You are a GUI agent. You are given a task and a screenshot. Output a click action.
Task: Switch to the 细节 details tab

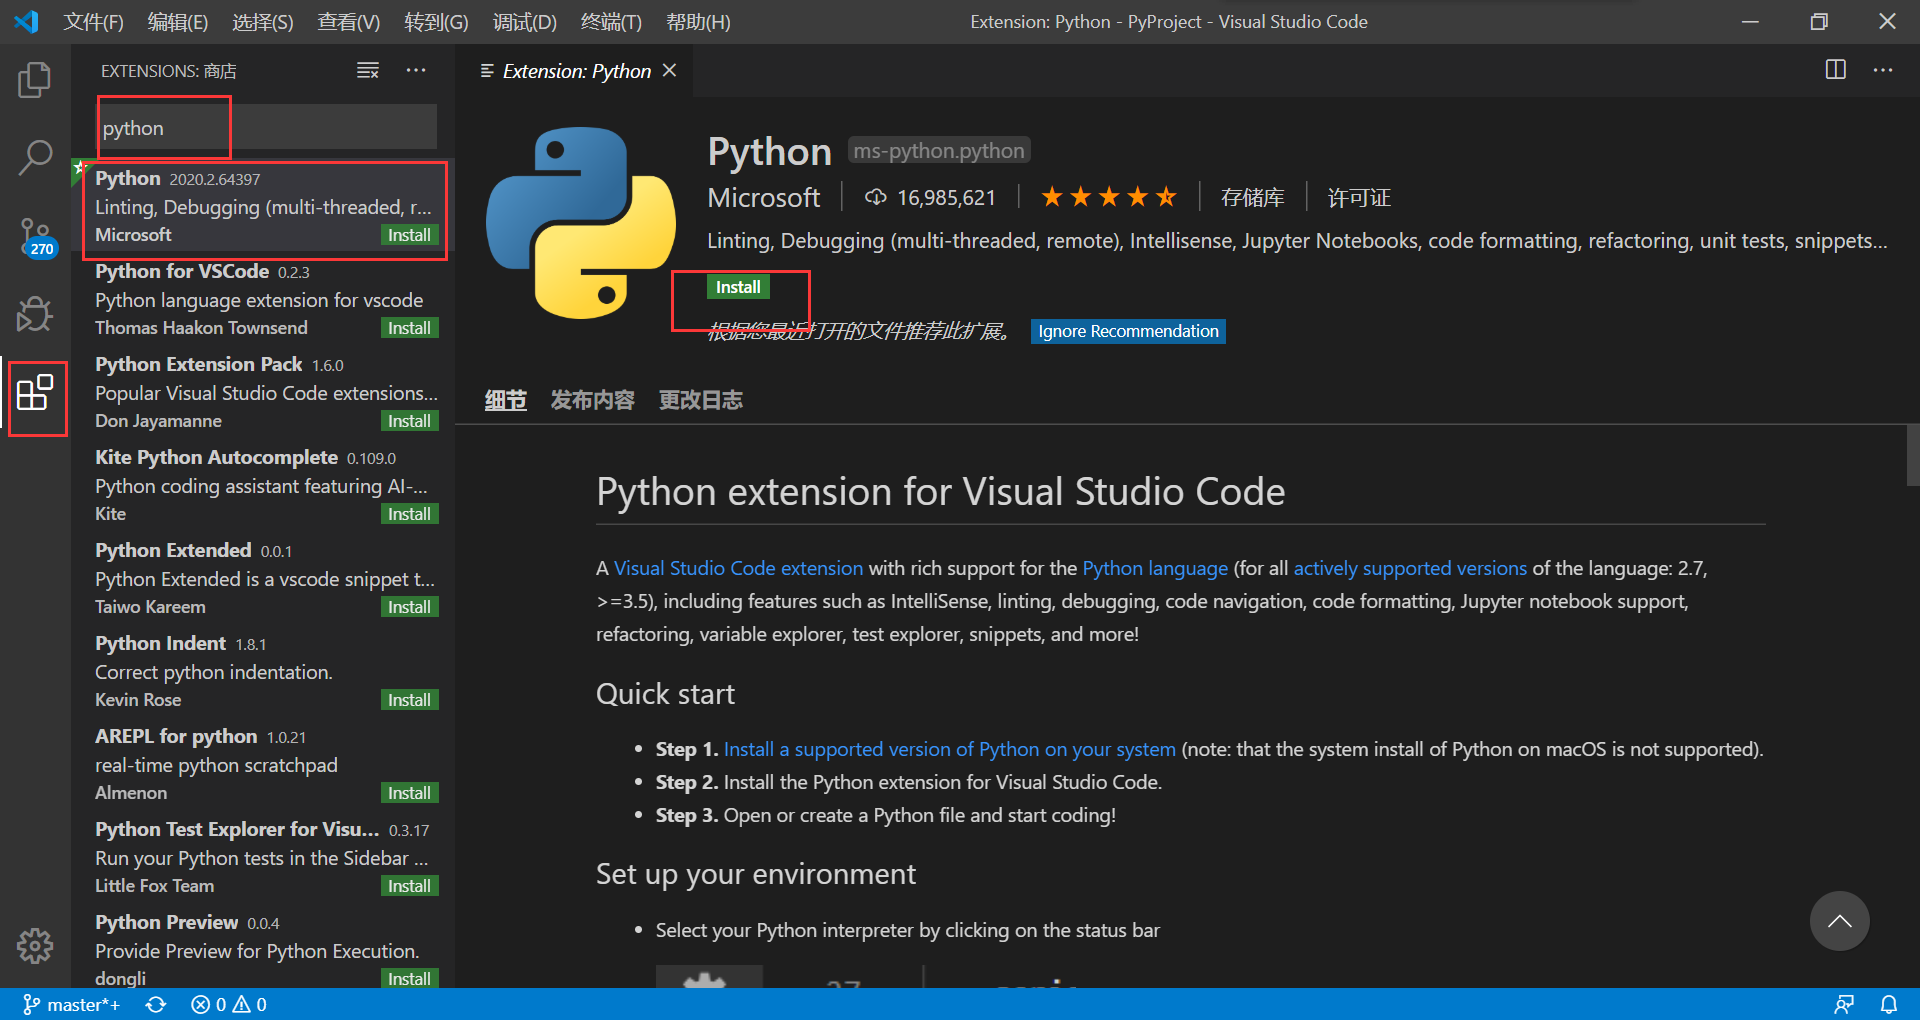pos(506,400)
